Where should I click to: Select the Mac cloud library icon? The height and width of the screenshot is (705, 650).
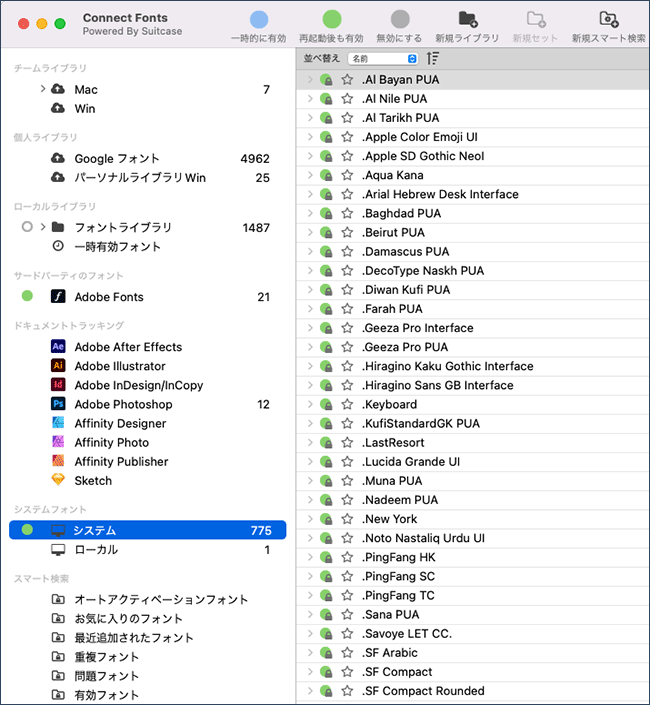coord(58,89)
